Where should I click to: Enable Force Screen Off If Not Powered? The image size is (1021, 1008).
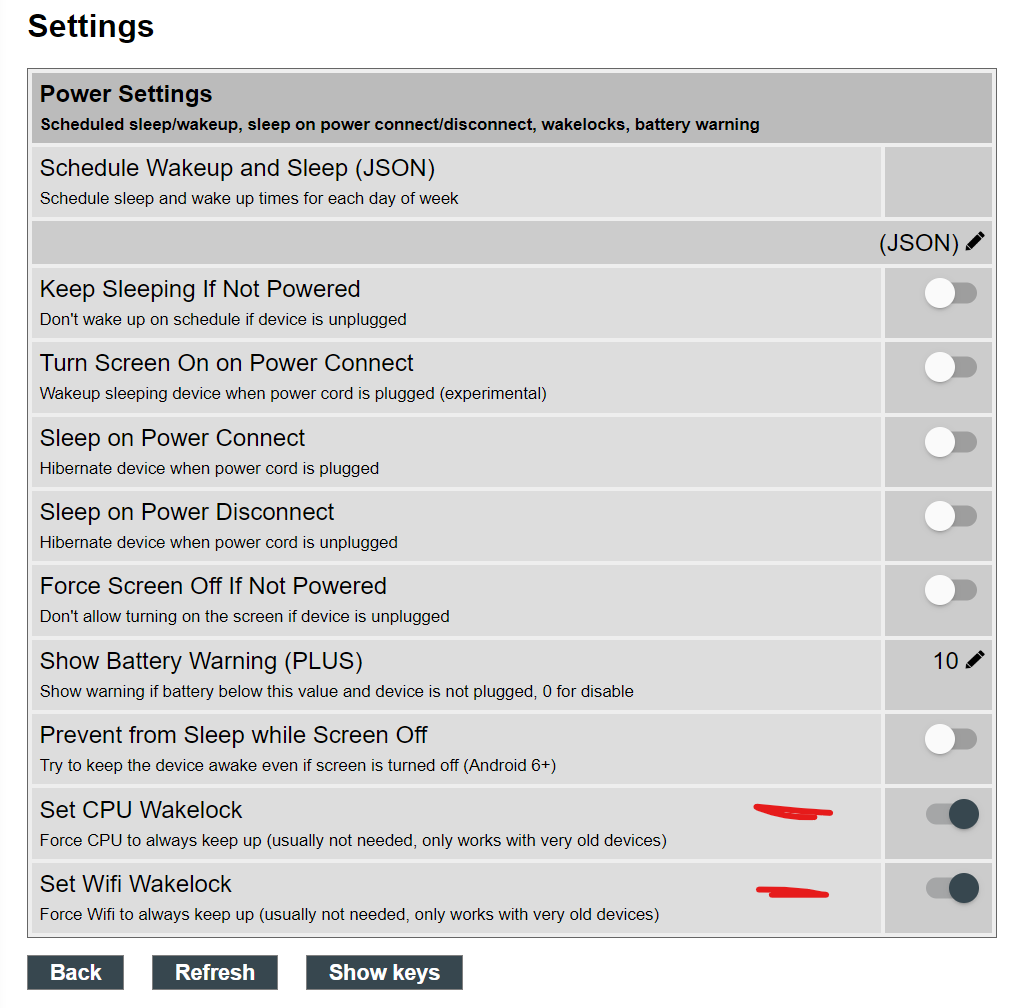click(x=951, y=591)
